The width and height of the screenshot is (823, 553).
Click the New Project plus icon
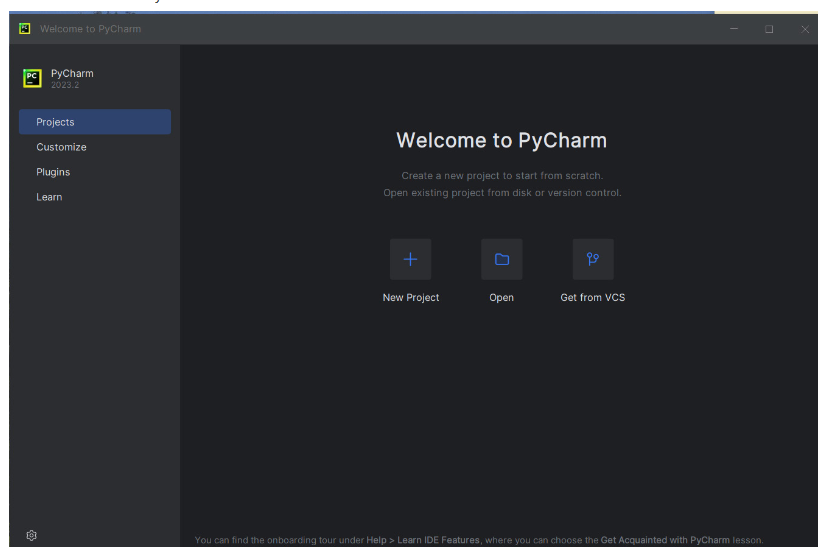pos(410,259)
